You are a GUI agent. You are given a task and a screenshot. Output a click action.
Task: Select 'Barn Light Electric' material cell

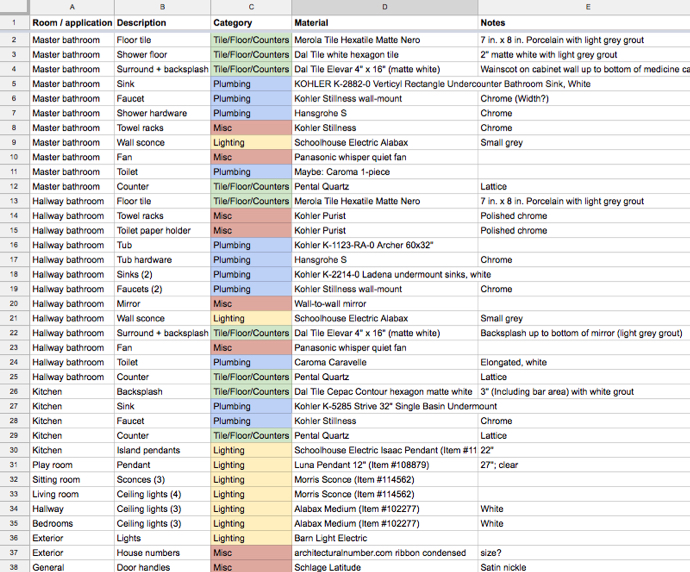point(385,538)
